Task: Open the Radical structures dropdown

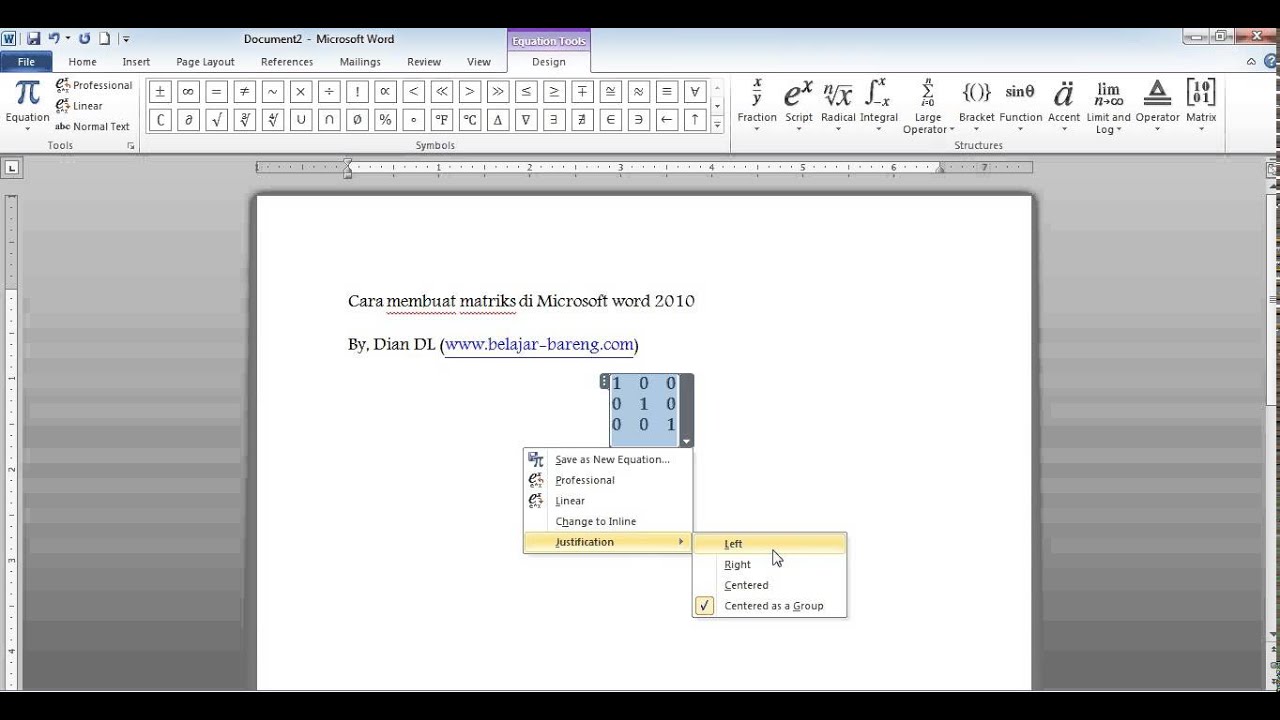Action: (x=838, y=105)
